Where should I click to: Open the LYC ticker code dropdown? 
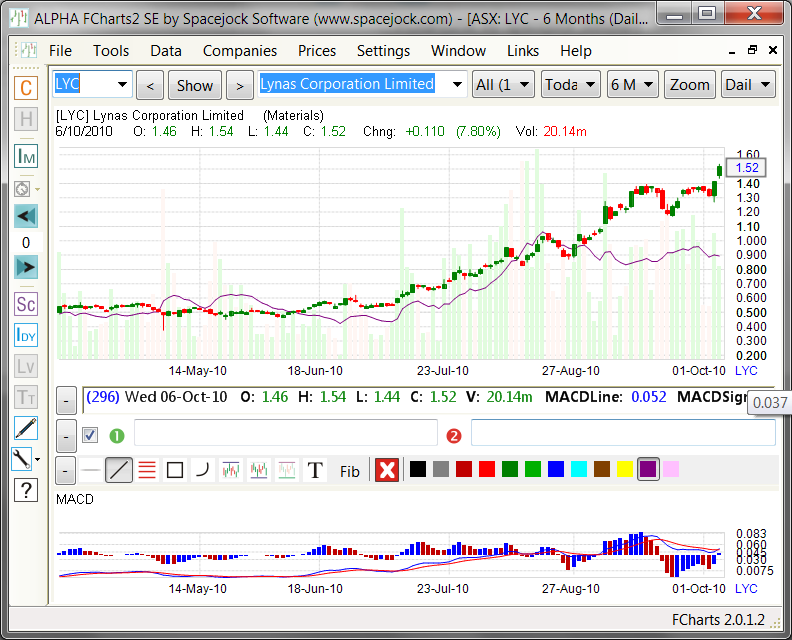pos(122,84)
